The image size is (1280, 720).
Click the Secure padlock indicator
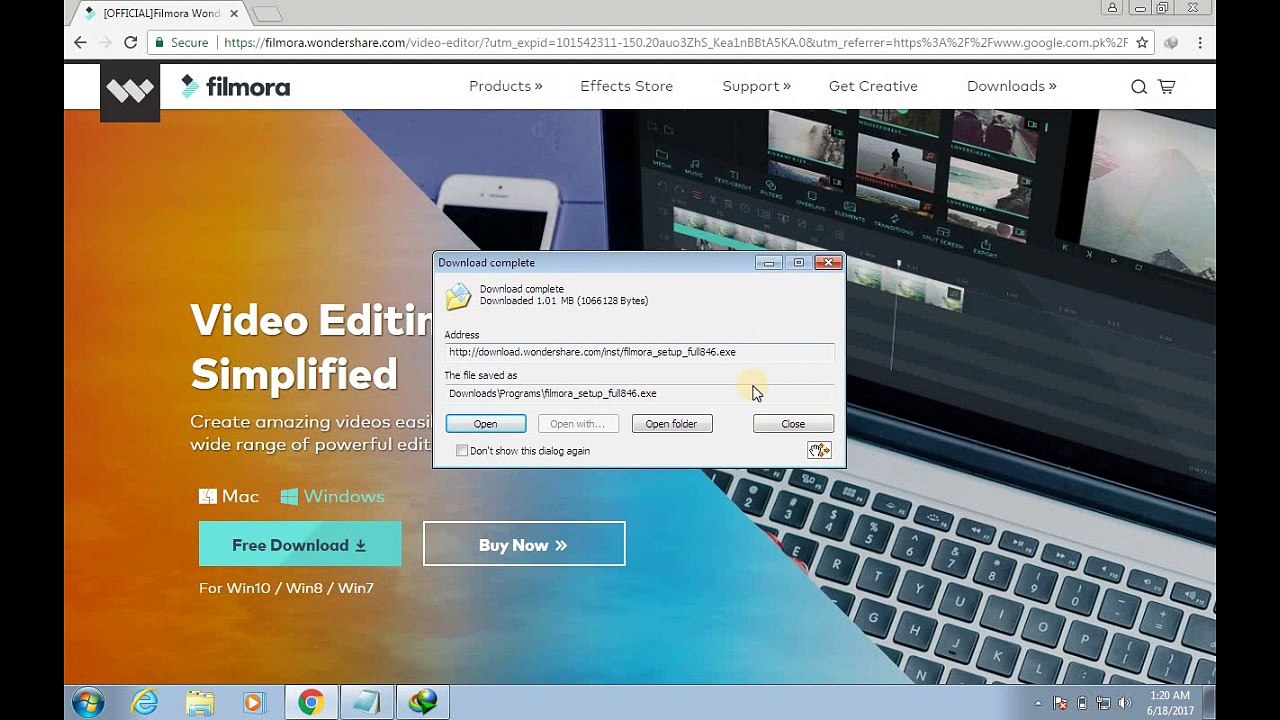tap(181, 43)
